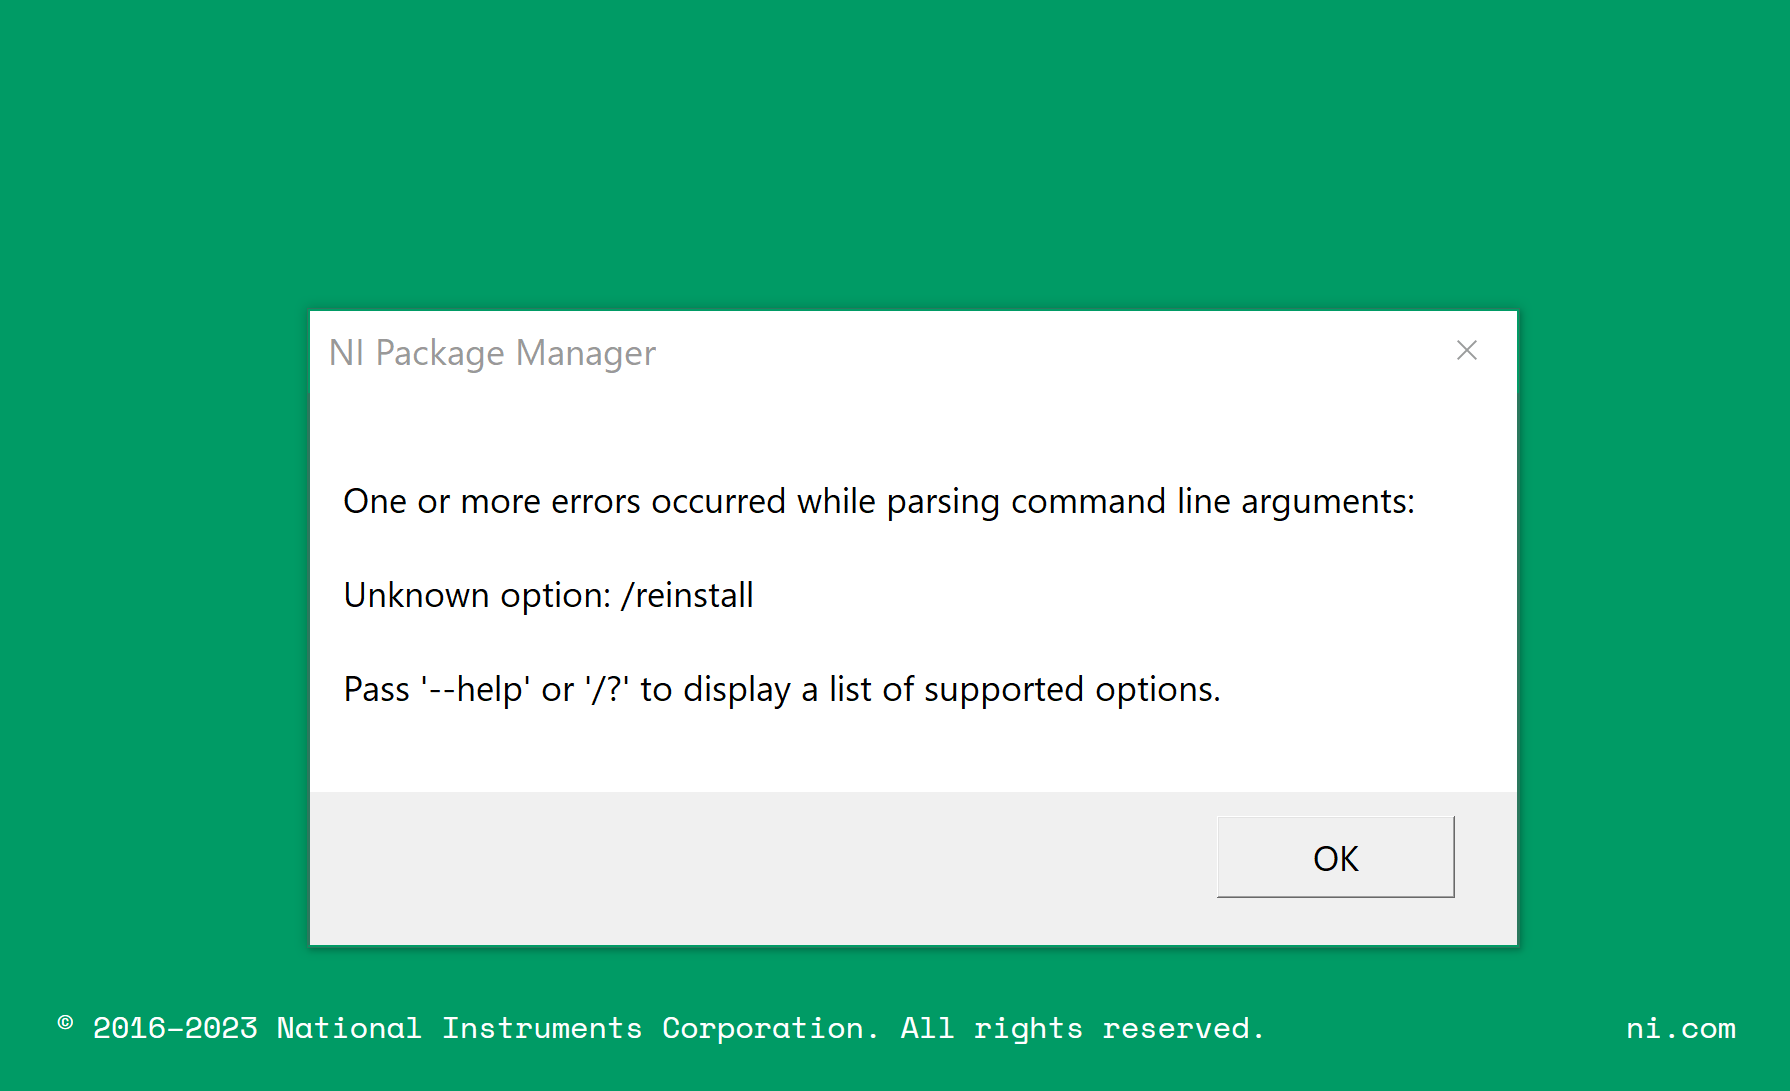The height and width of the screenshot is (1091, 1790).
Task: Click the 'One or more errors occurred' line
Action: (879, 501)
